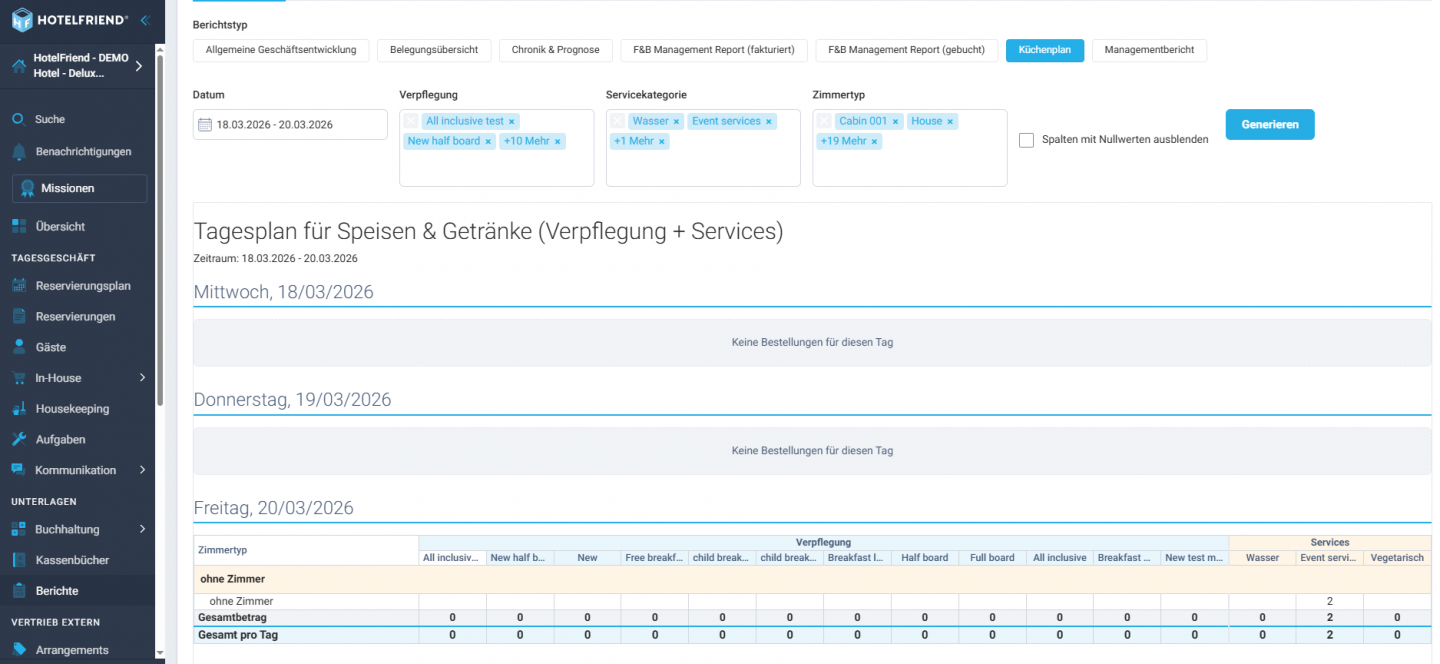The height and width of the screenshot is (664, 1440).
Task: Click the Housekeeping broom icon
Action: tap(18, 409)
